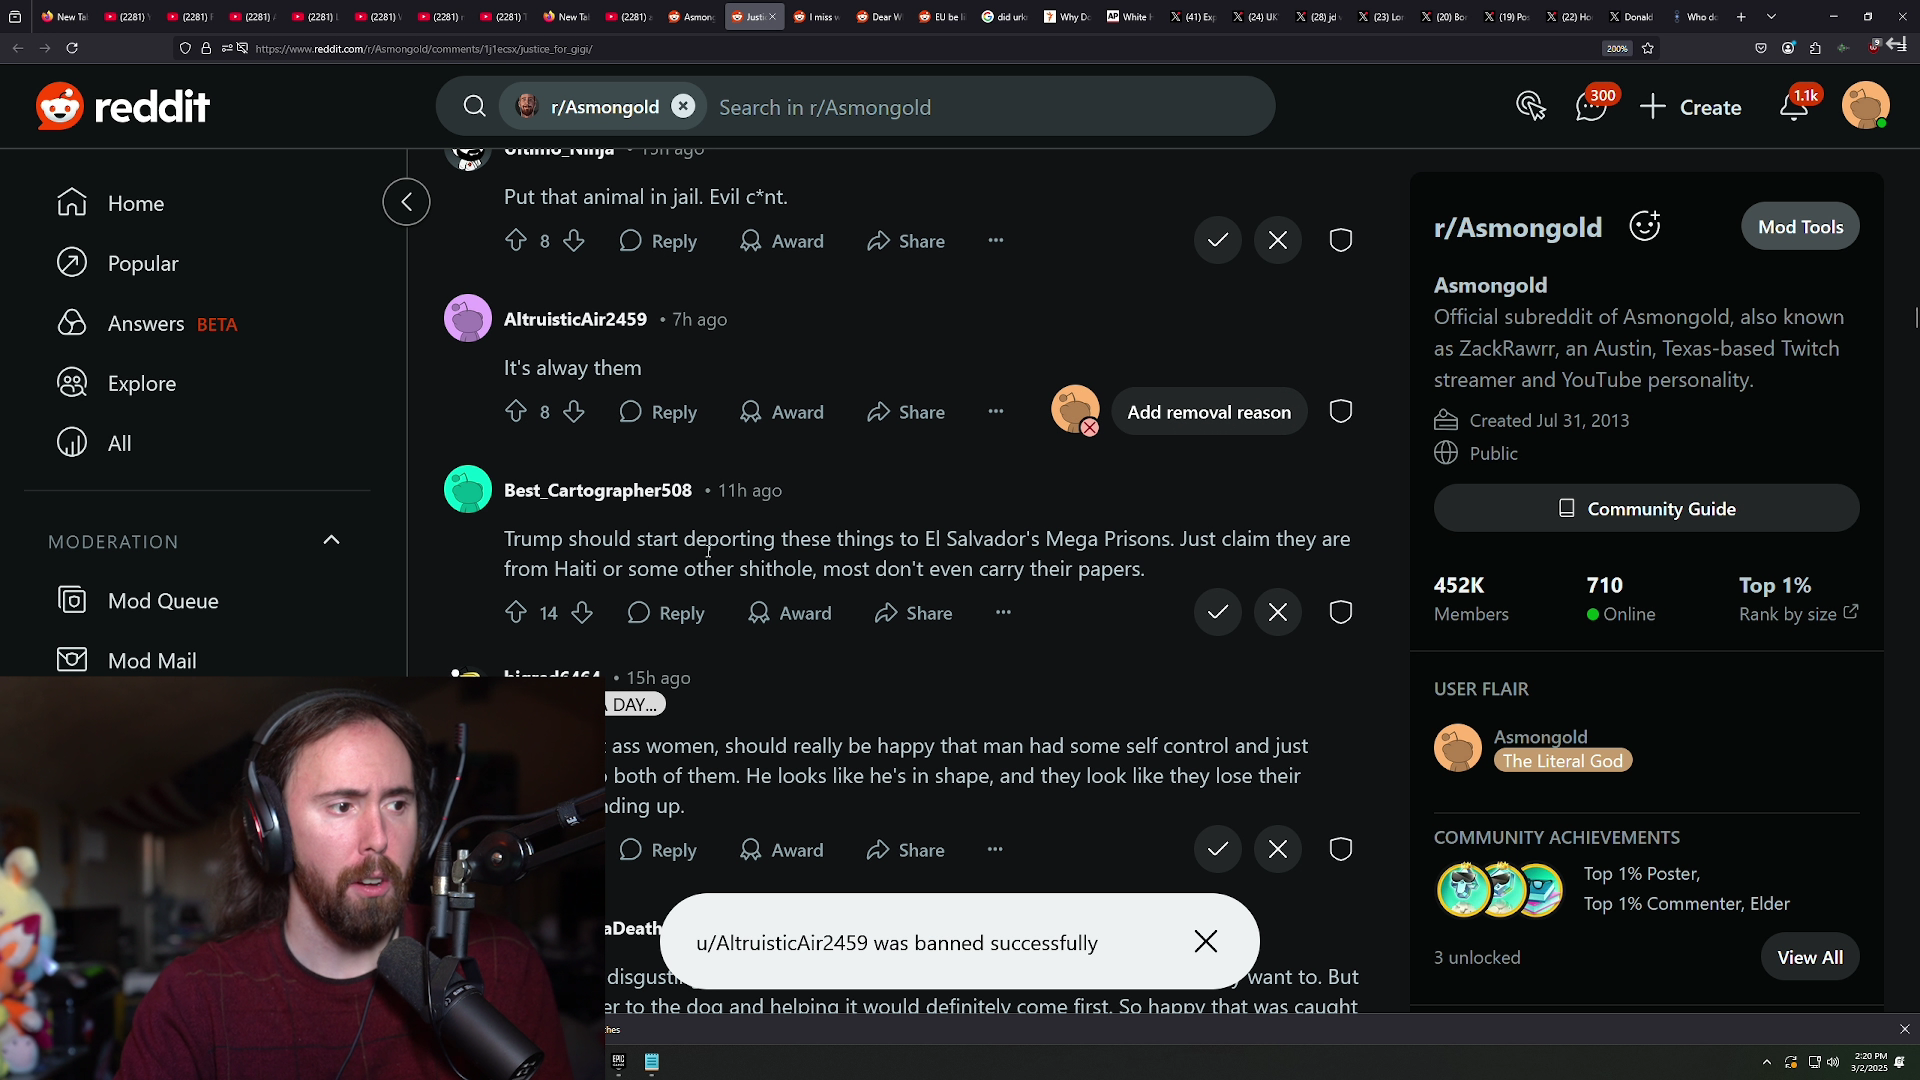The height and width of the screenshot is (1080, 1920).
Task: Open the user profile avatar menu
Action: (1865, 106)
